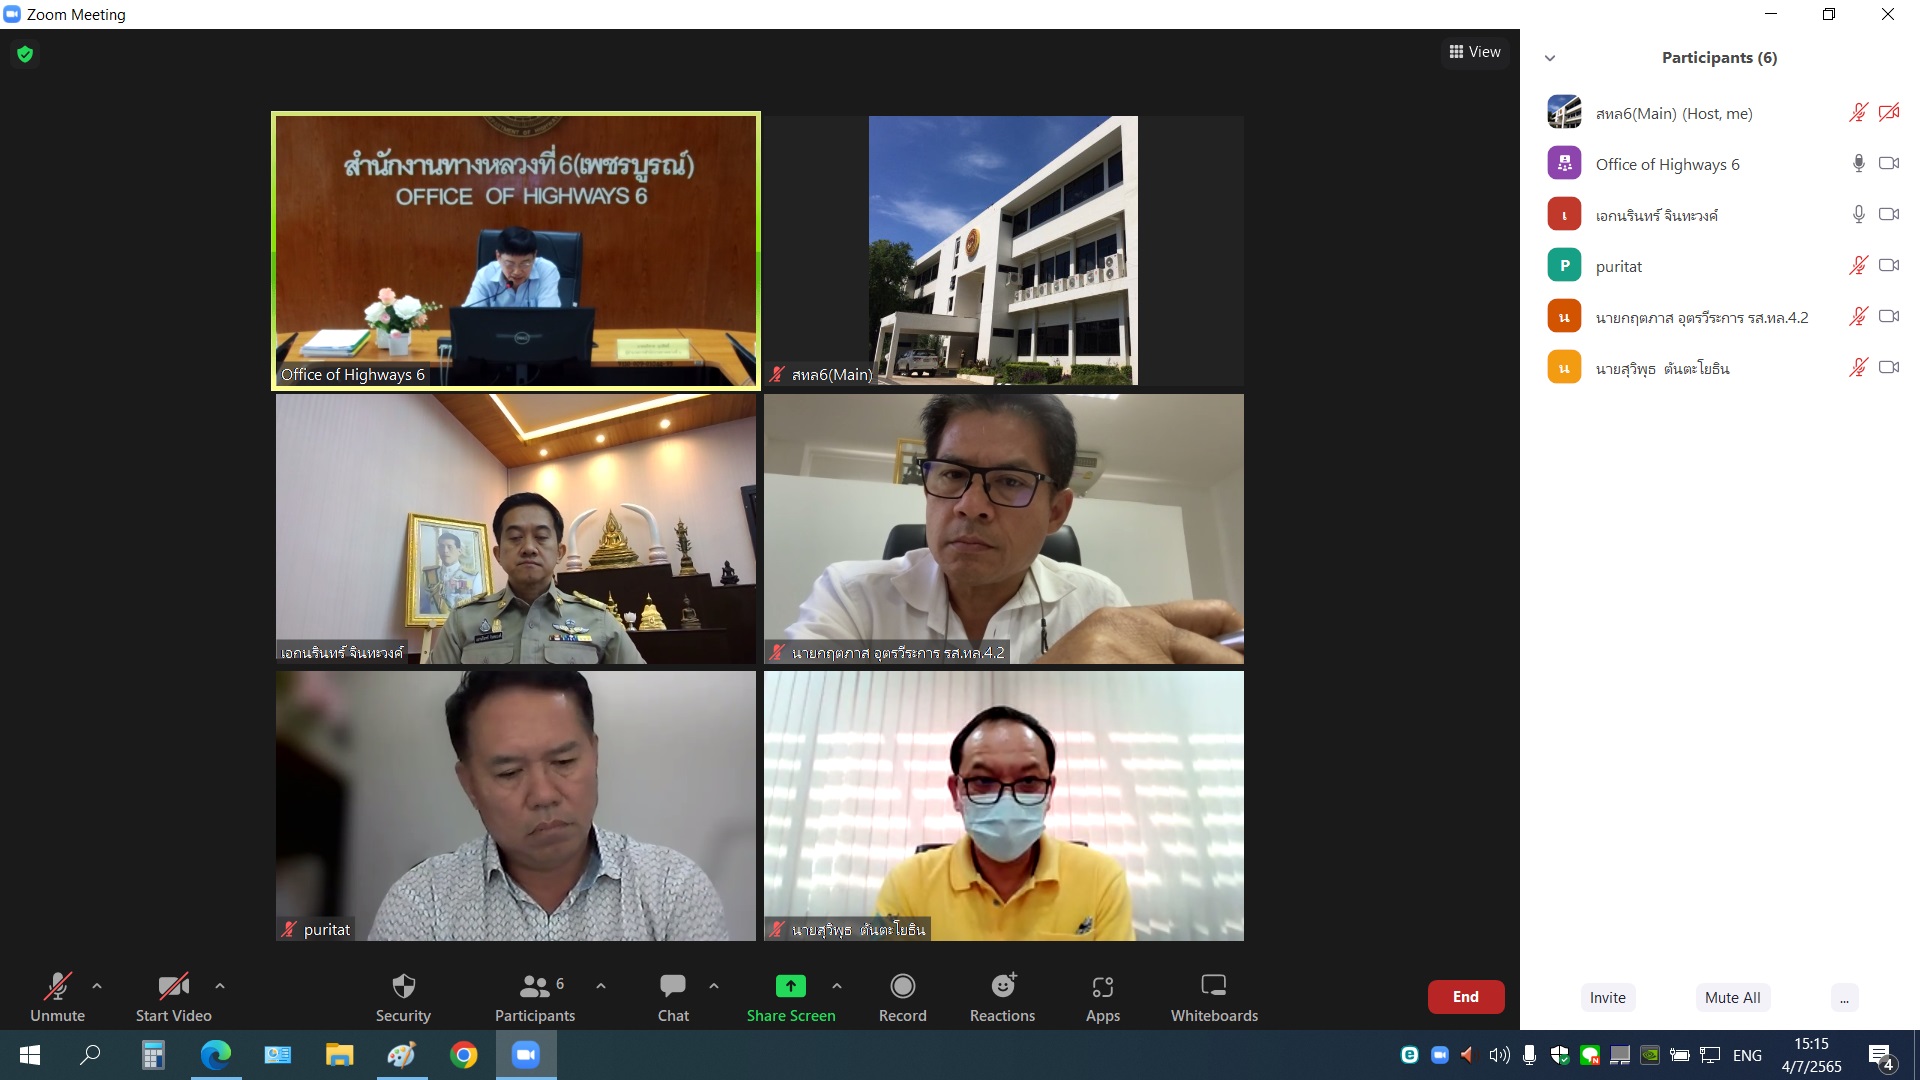Screen dimensions: 1920x1080
Task: Click the green encryption shield icon
Action: click(25, 54)
